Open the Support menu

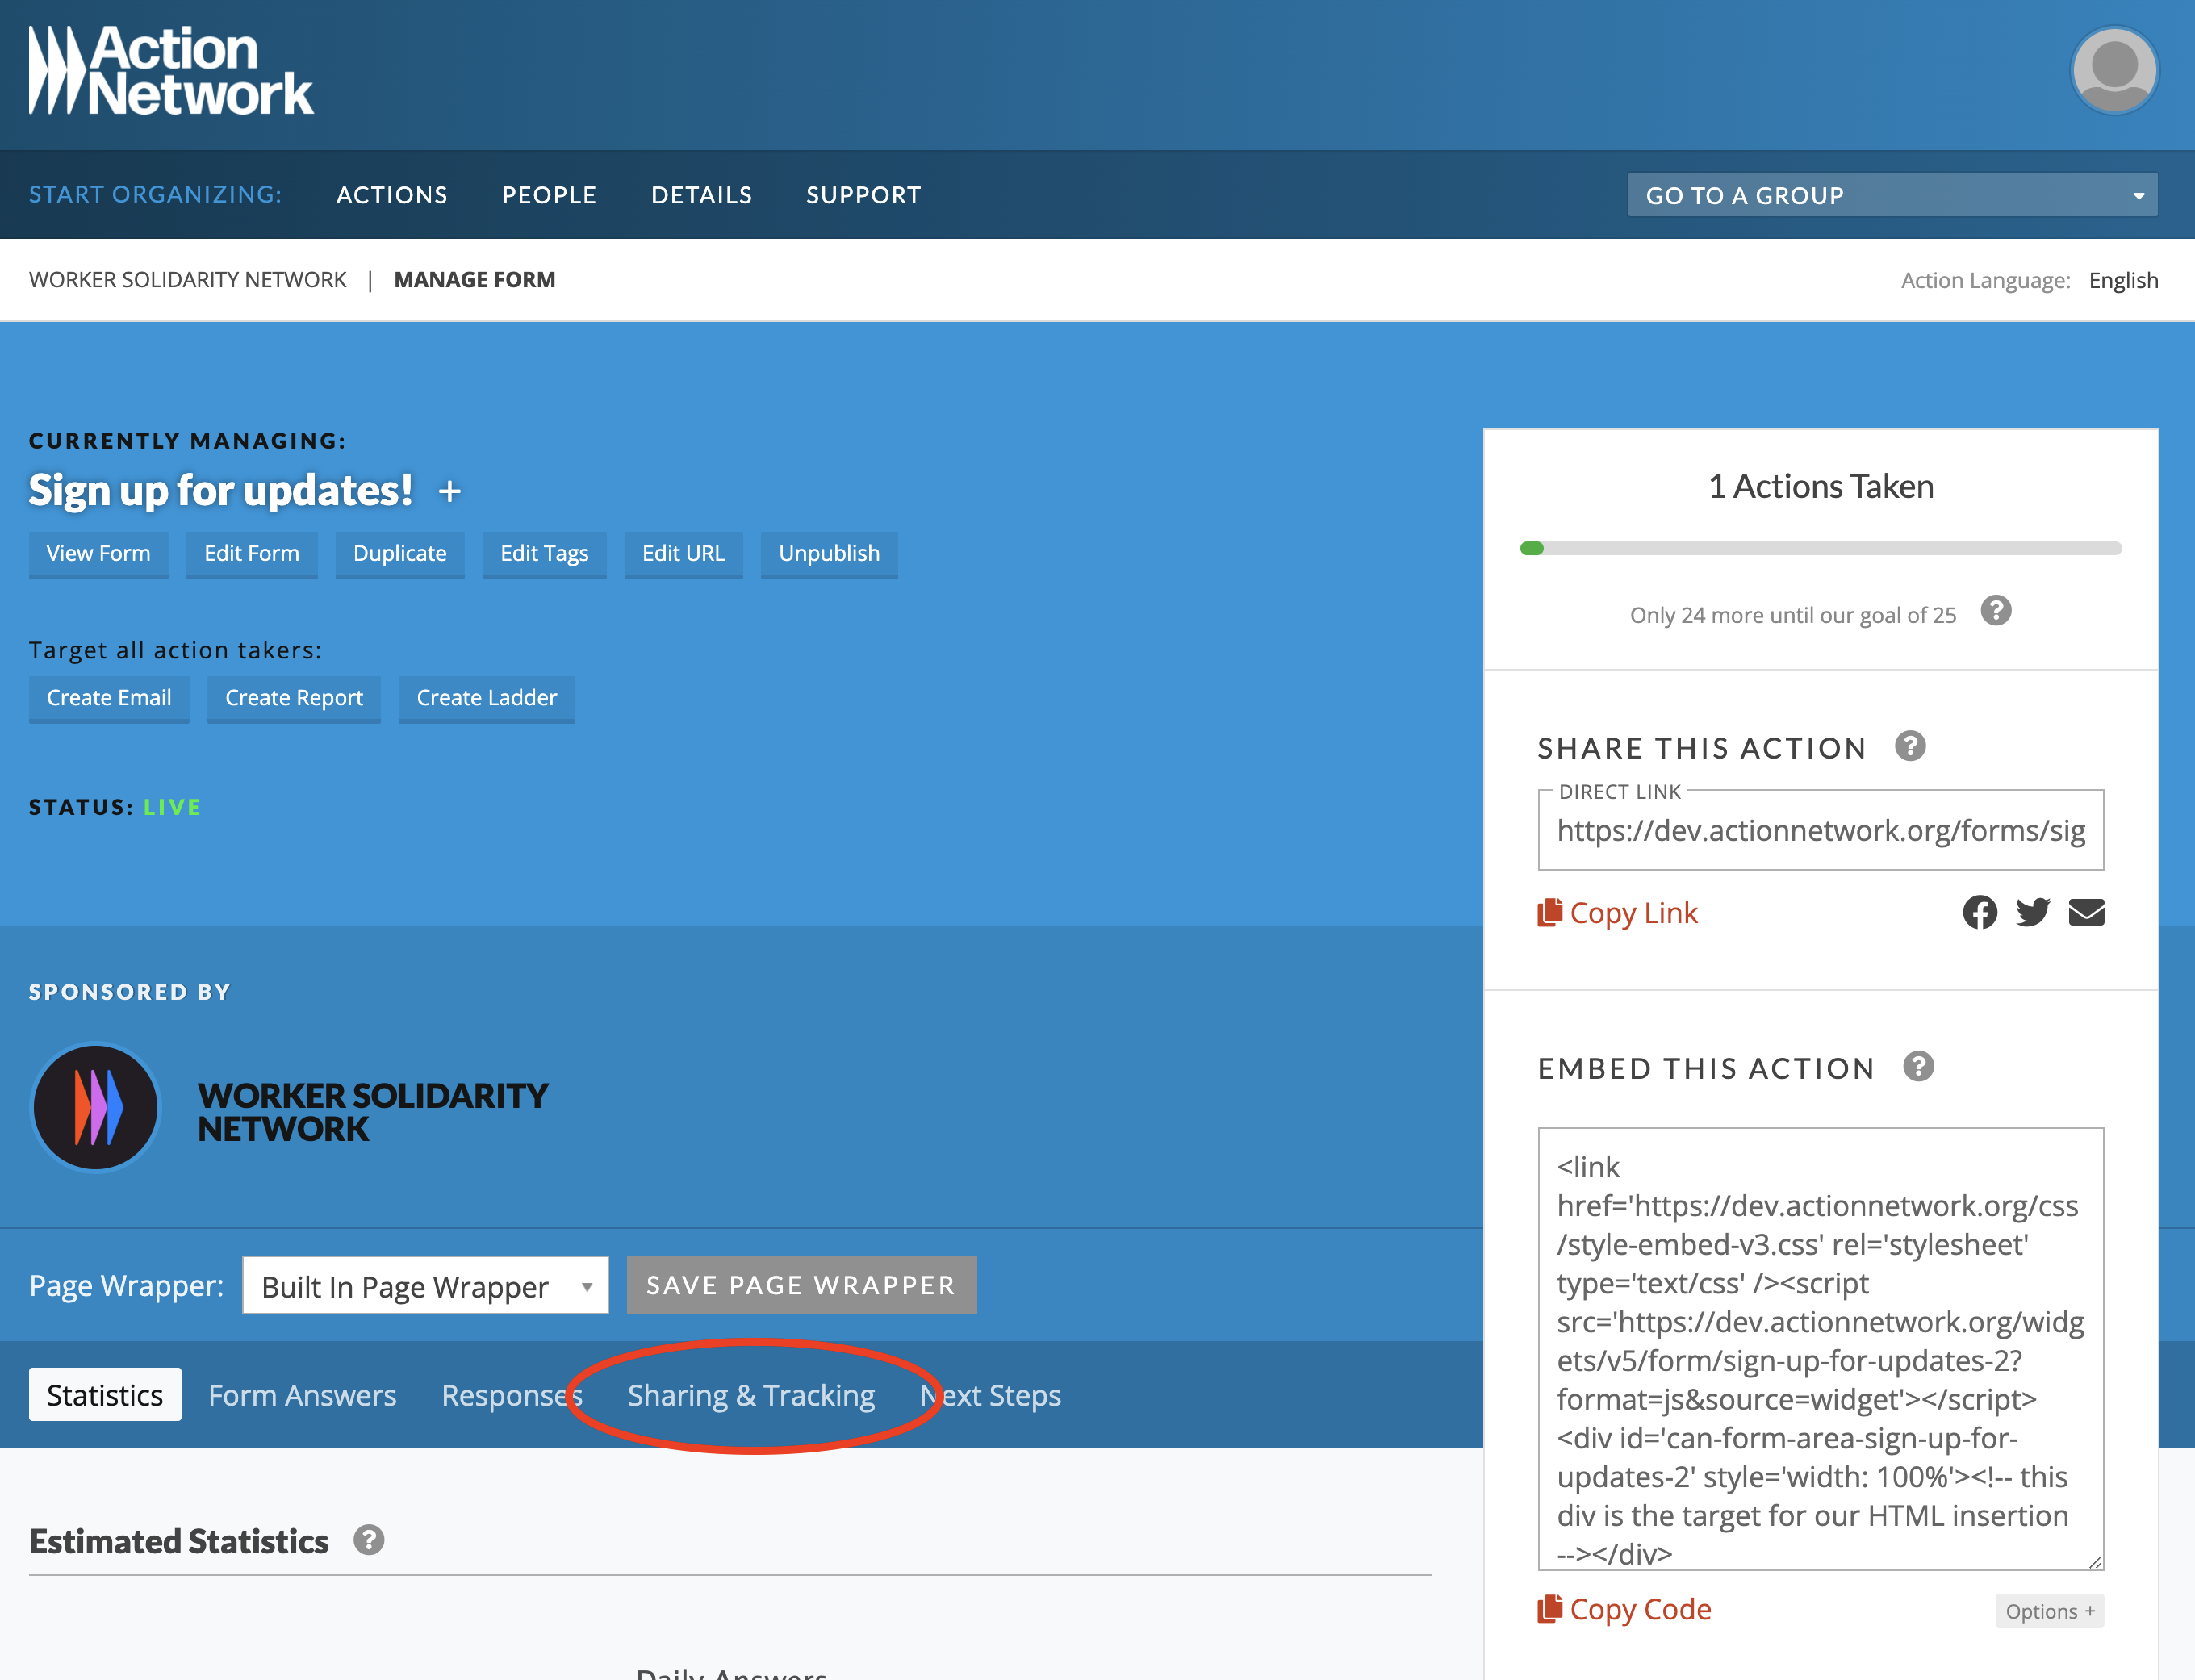[x=863, y=195]
